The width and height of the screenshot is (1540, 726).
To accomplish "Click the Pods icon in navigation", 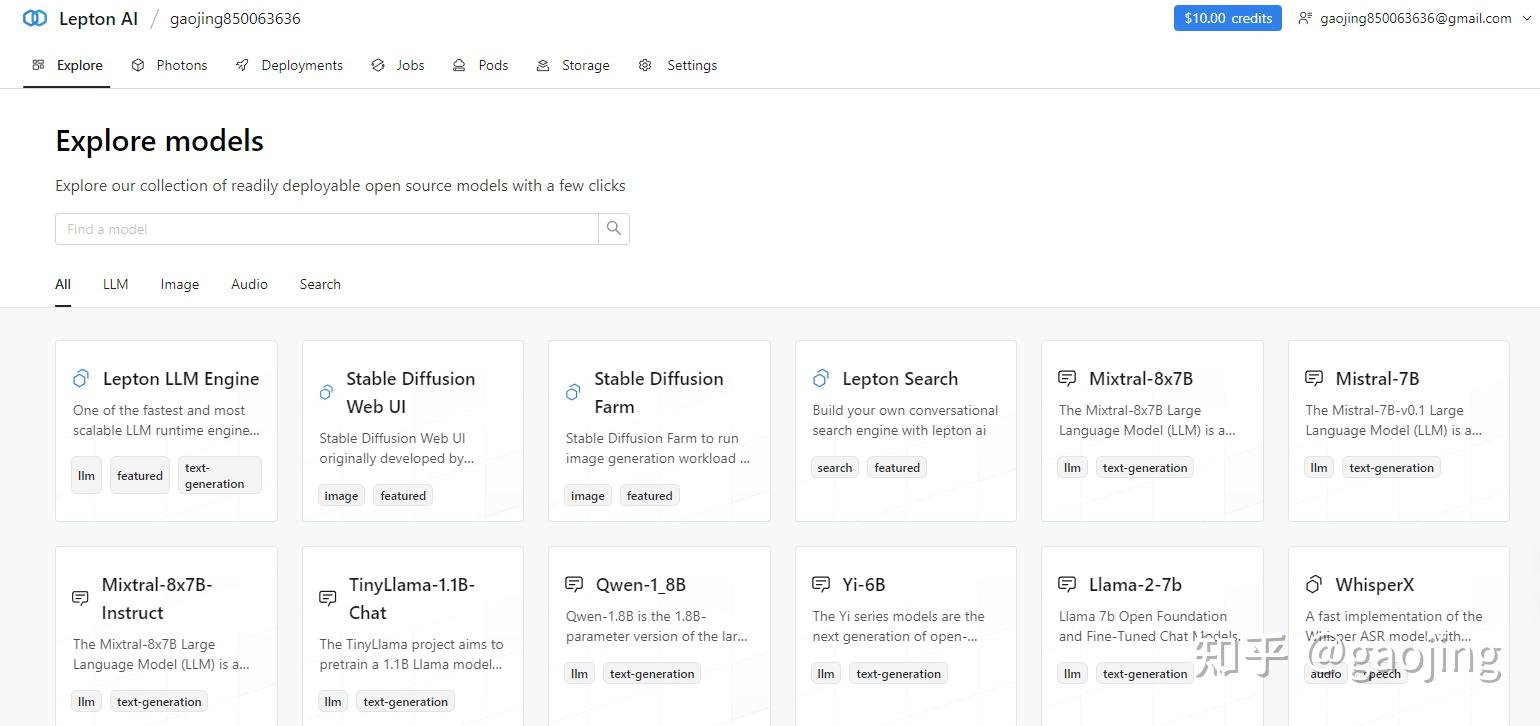I will click(x=459, y=65).
